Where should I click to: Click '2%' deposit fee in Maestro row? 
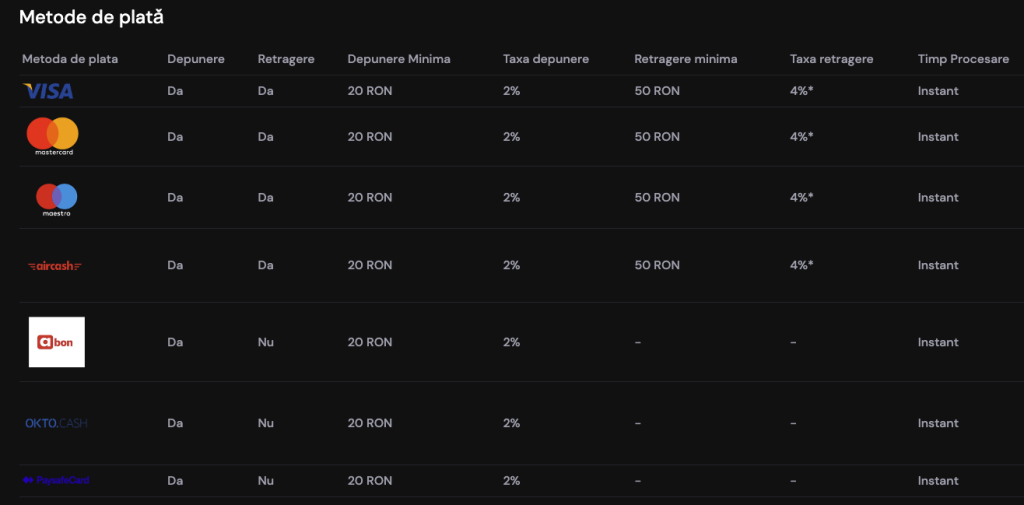(511, 197)
